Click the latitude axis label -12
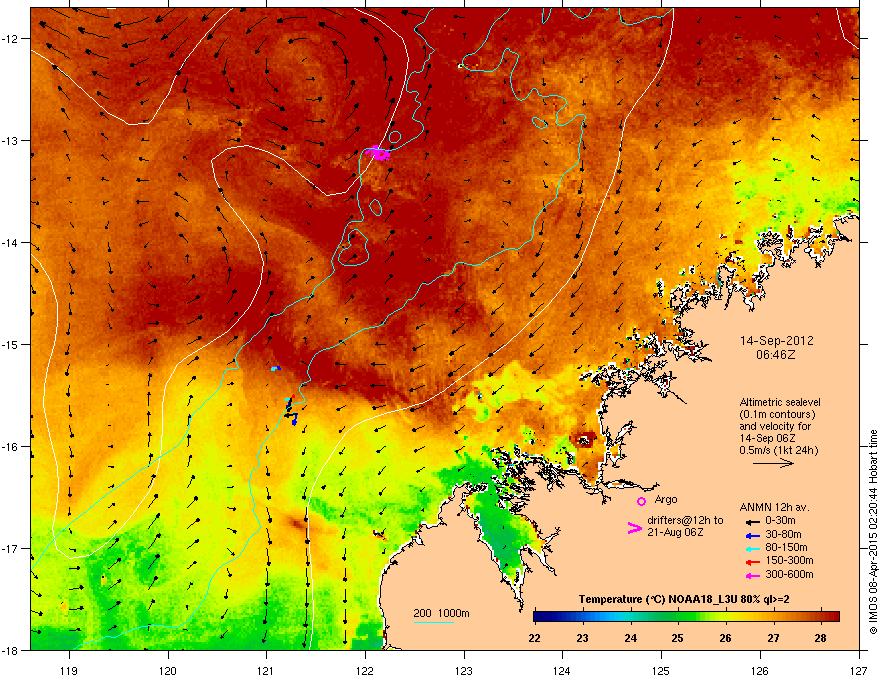The width and height of the screenshot is (880, 680). (x=10, y=39)
